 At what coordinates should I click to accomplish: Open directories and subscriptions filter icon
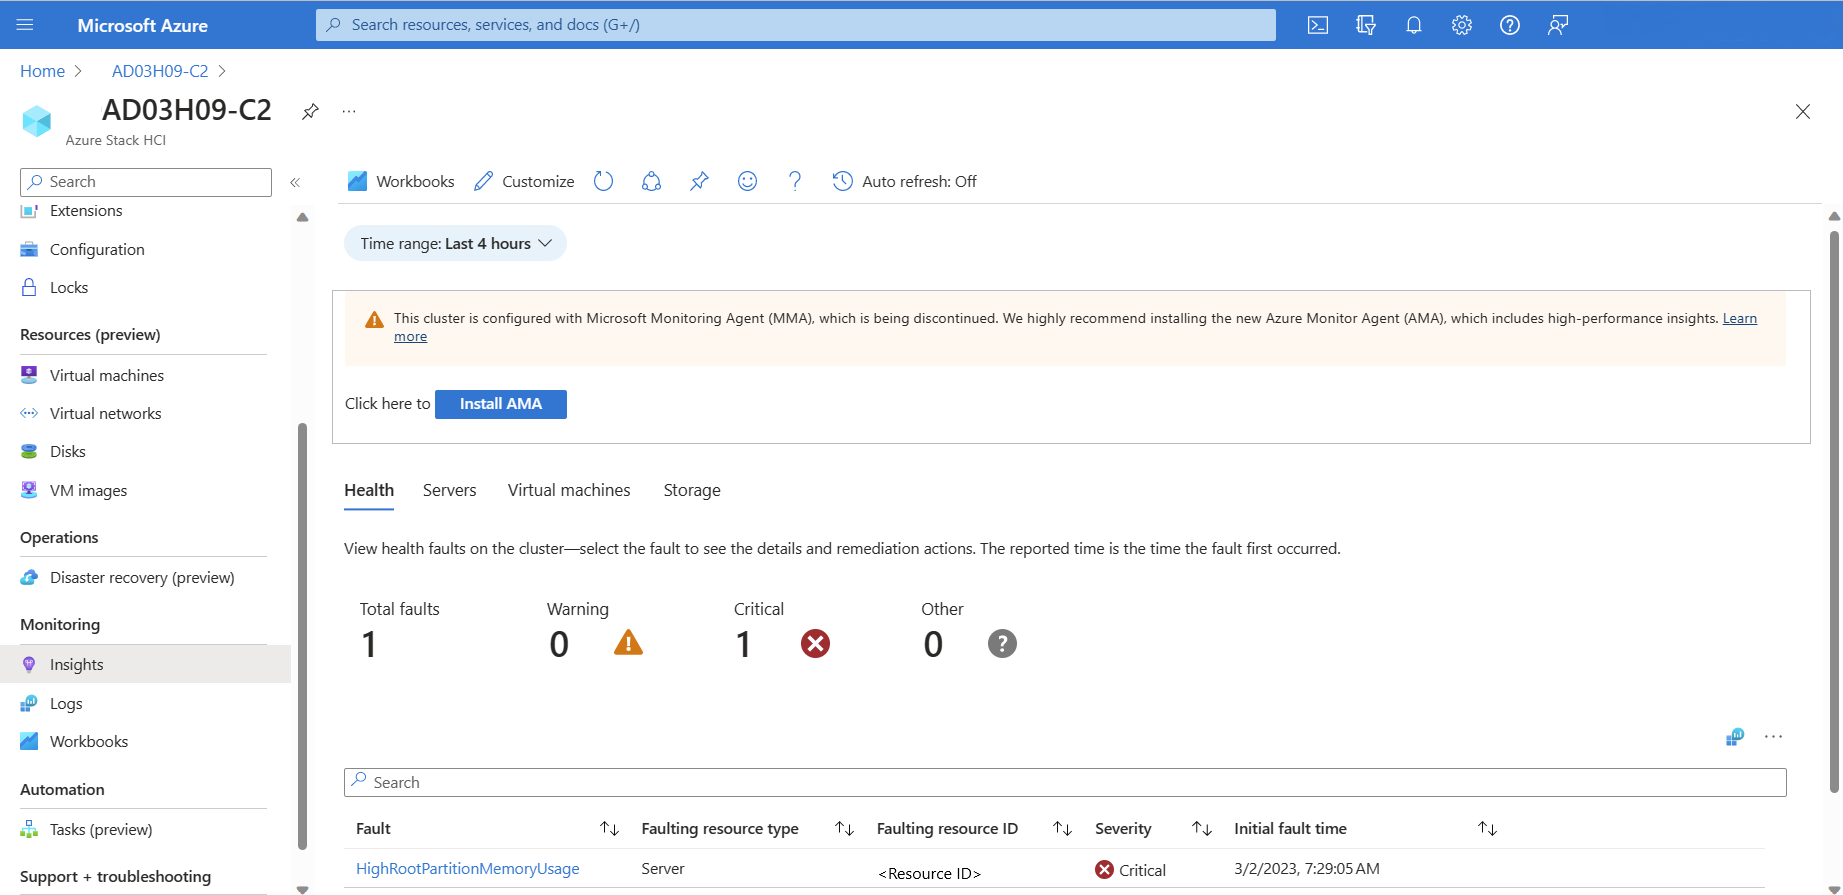1366,25
